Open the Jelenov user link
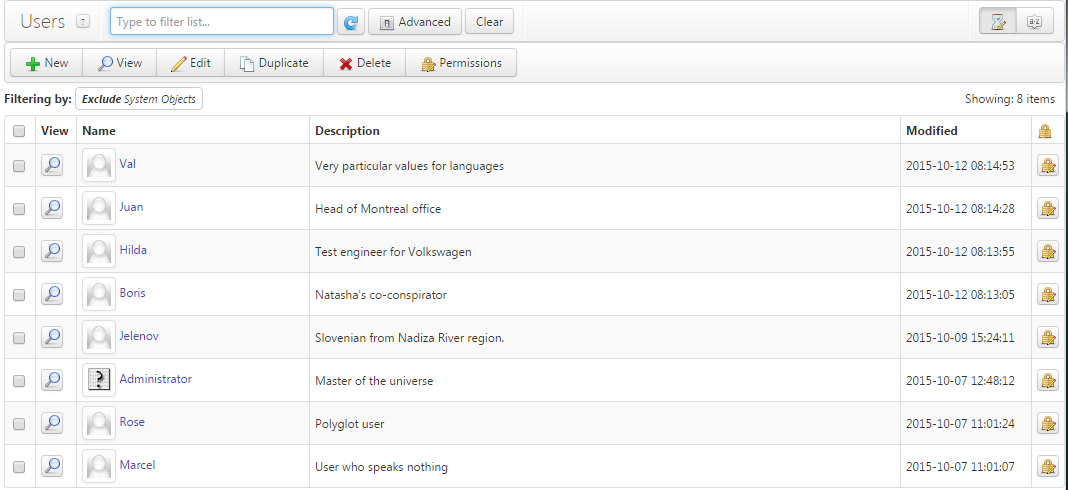 tap(139, 335)
